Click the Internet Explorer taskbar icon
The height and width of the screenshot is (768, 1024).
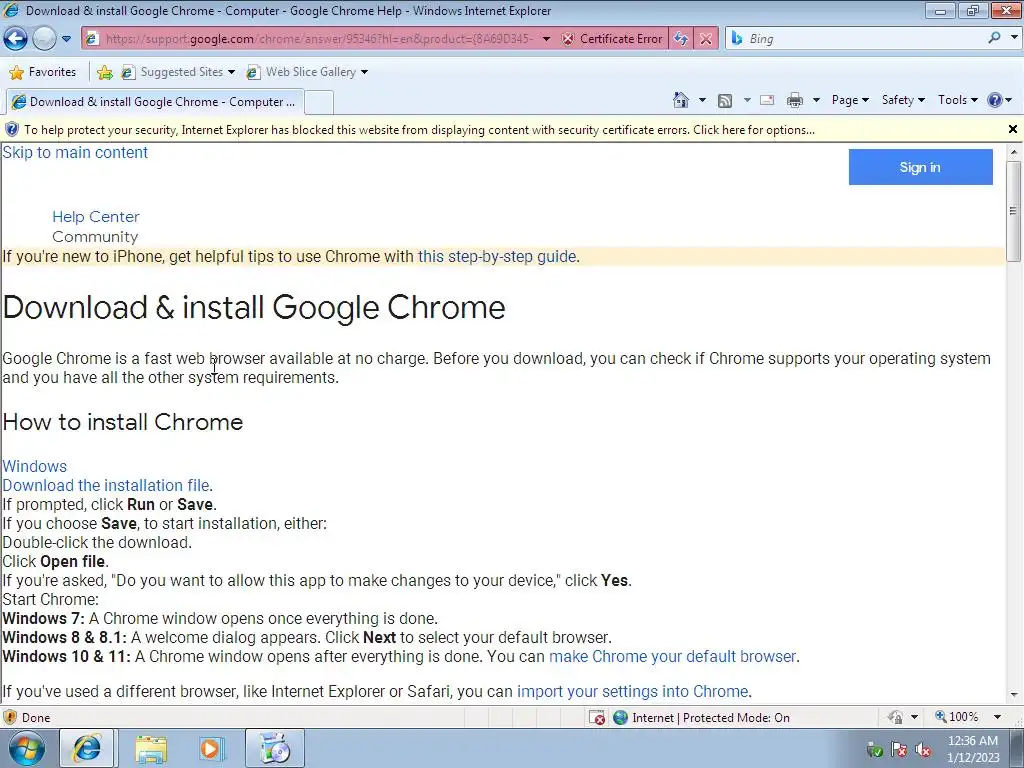[87, 748]
